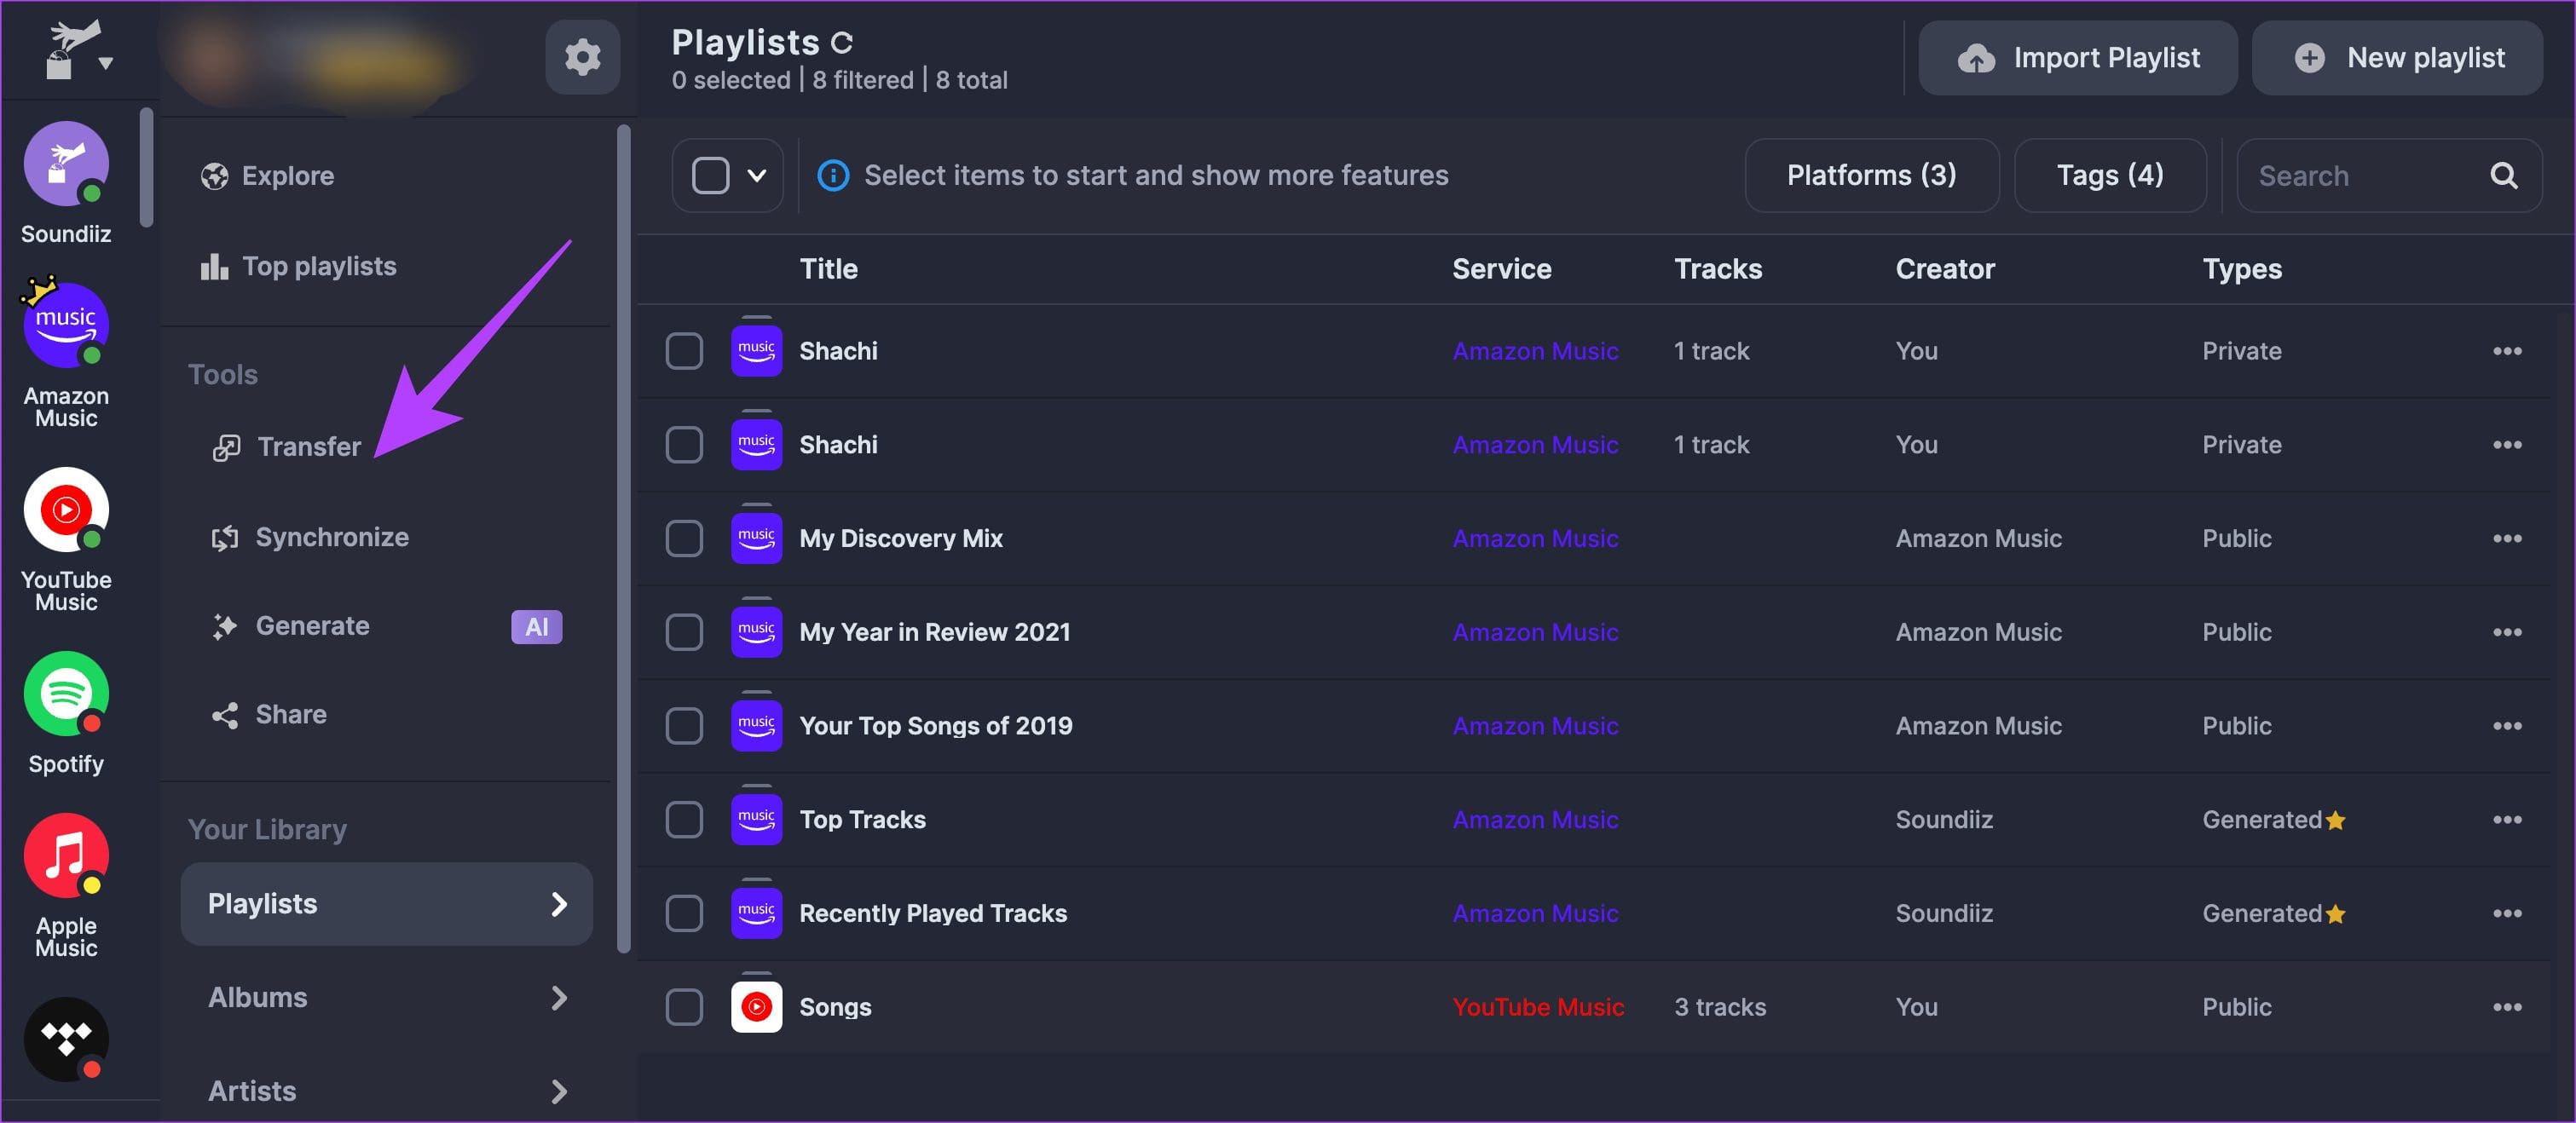Open more options for Recently Played Tracks

pyautogui.click(x=2507, y=914)
